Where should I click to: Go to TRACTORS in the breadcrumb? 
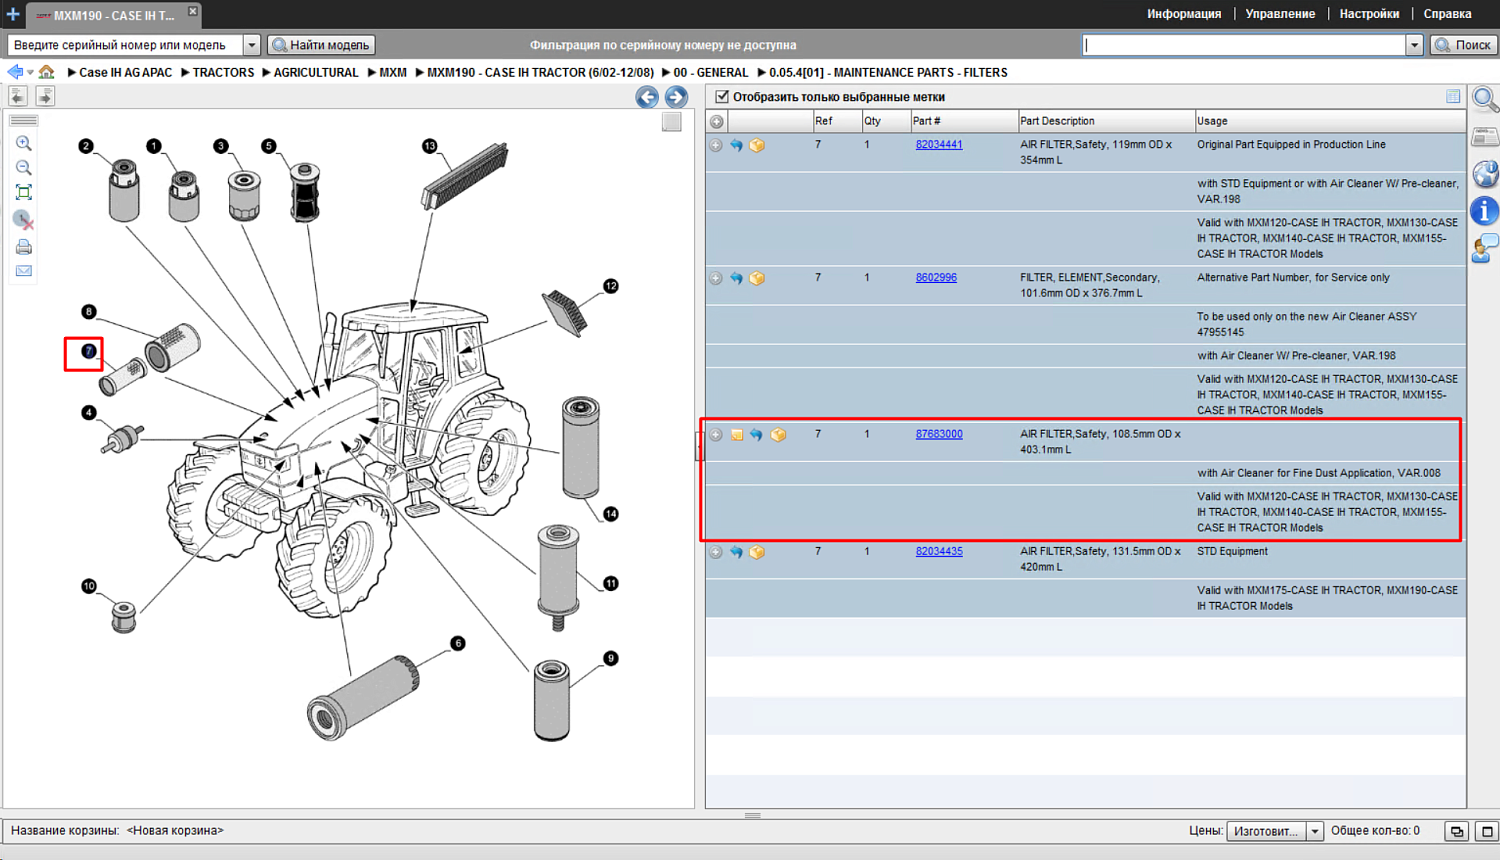pyautogui.click(x=223, y=72)
